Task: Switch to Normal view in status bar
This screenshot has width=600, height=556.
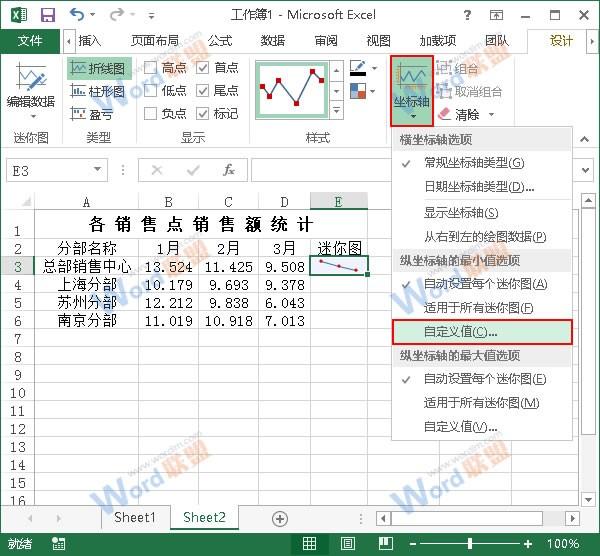Action: [309, 543]
